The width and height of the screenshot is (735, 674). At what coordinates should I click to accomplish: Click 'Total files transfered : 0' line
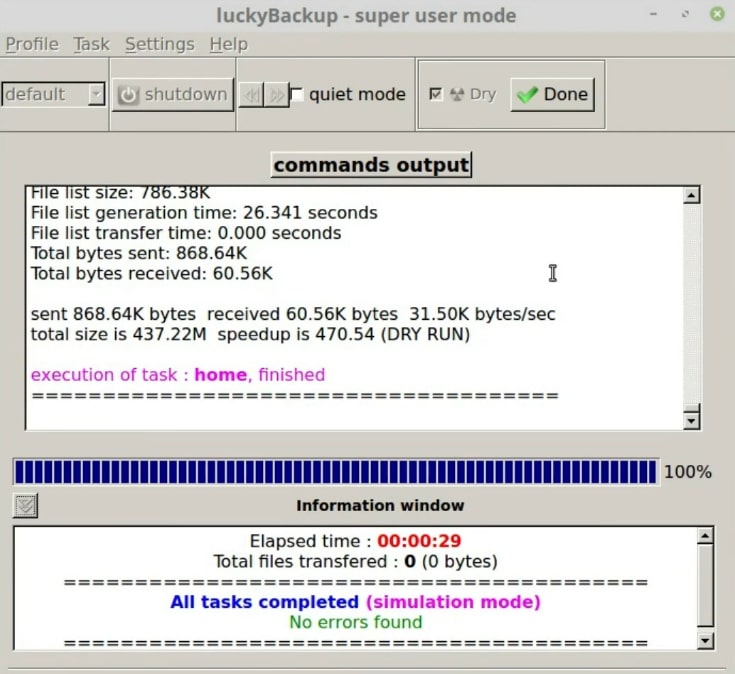coord(355,562)
